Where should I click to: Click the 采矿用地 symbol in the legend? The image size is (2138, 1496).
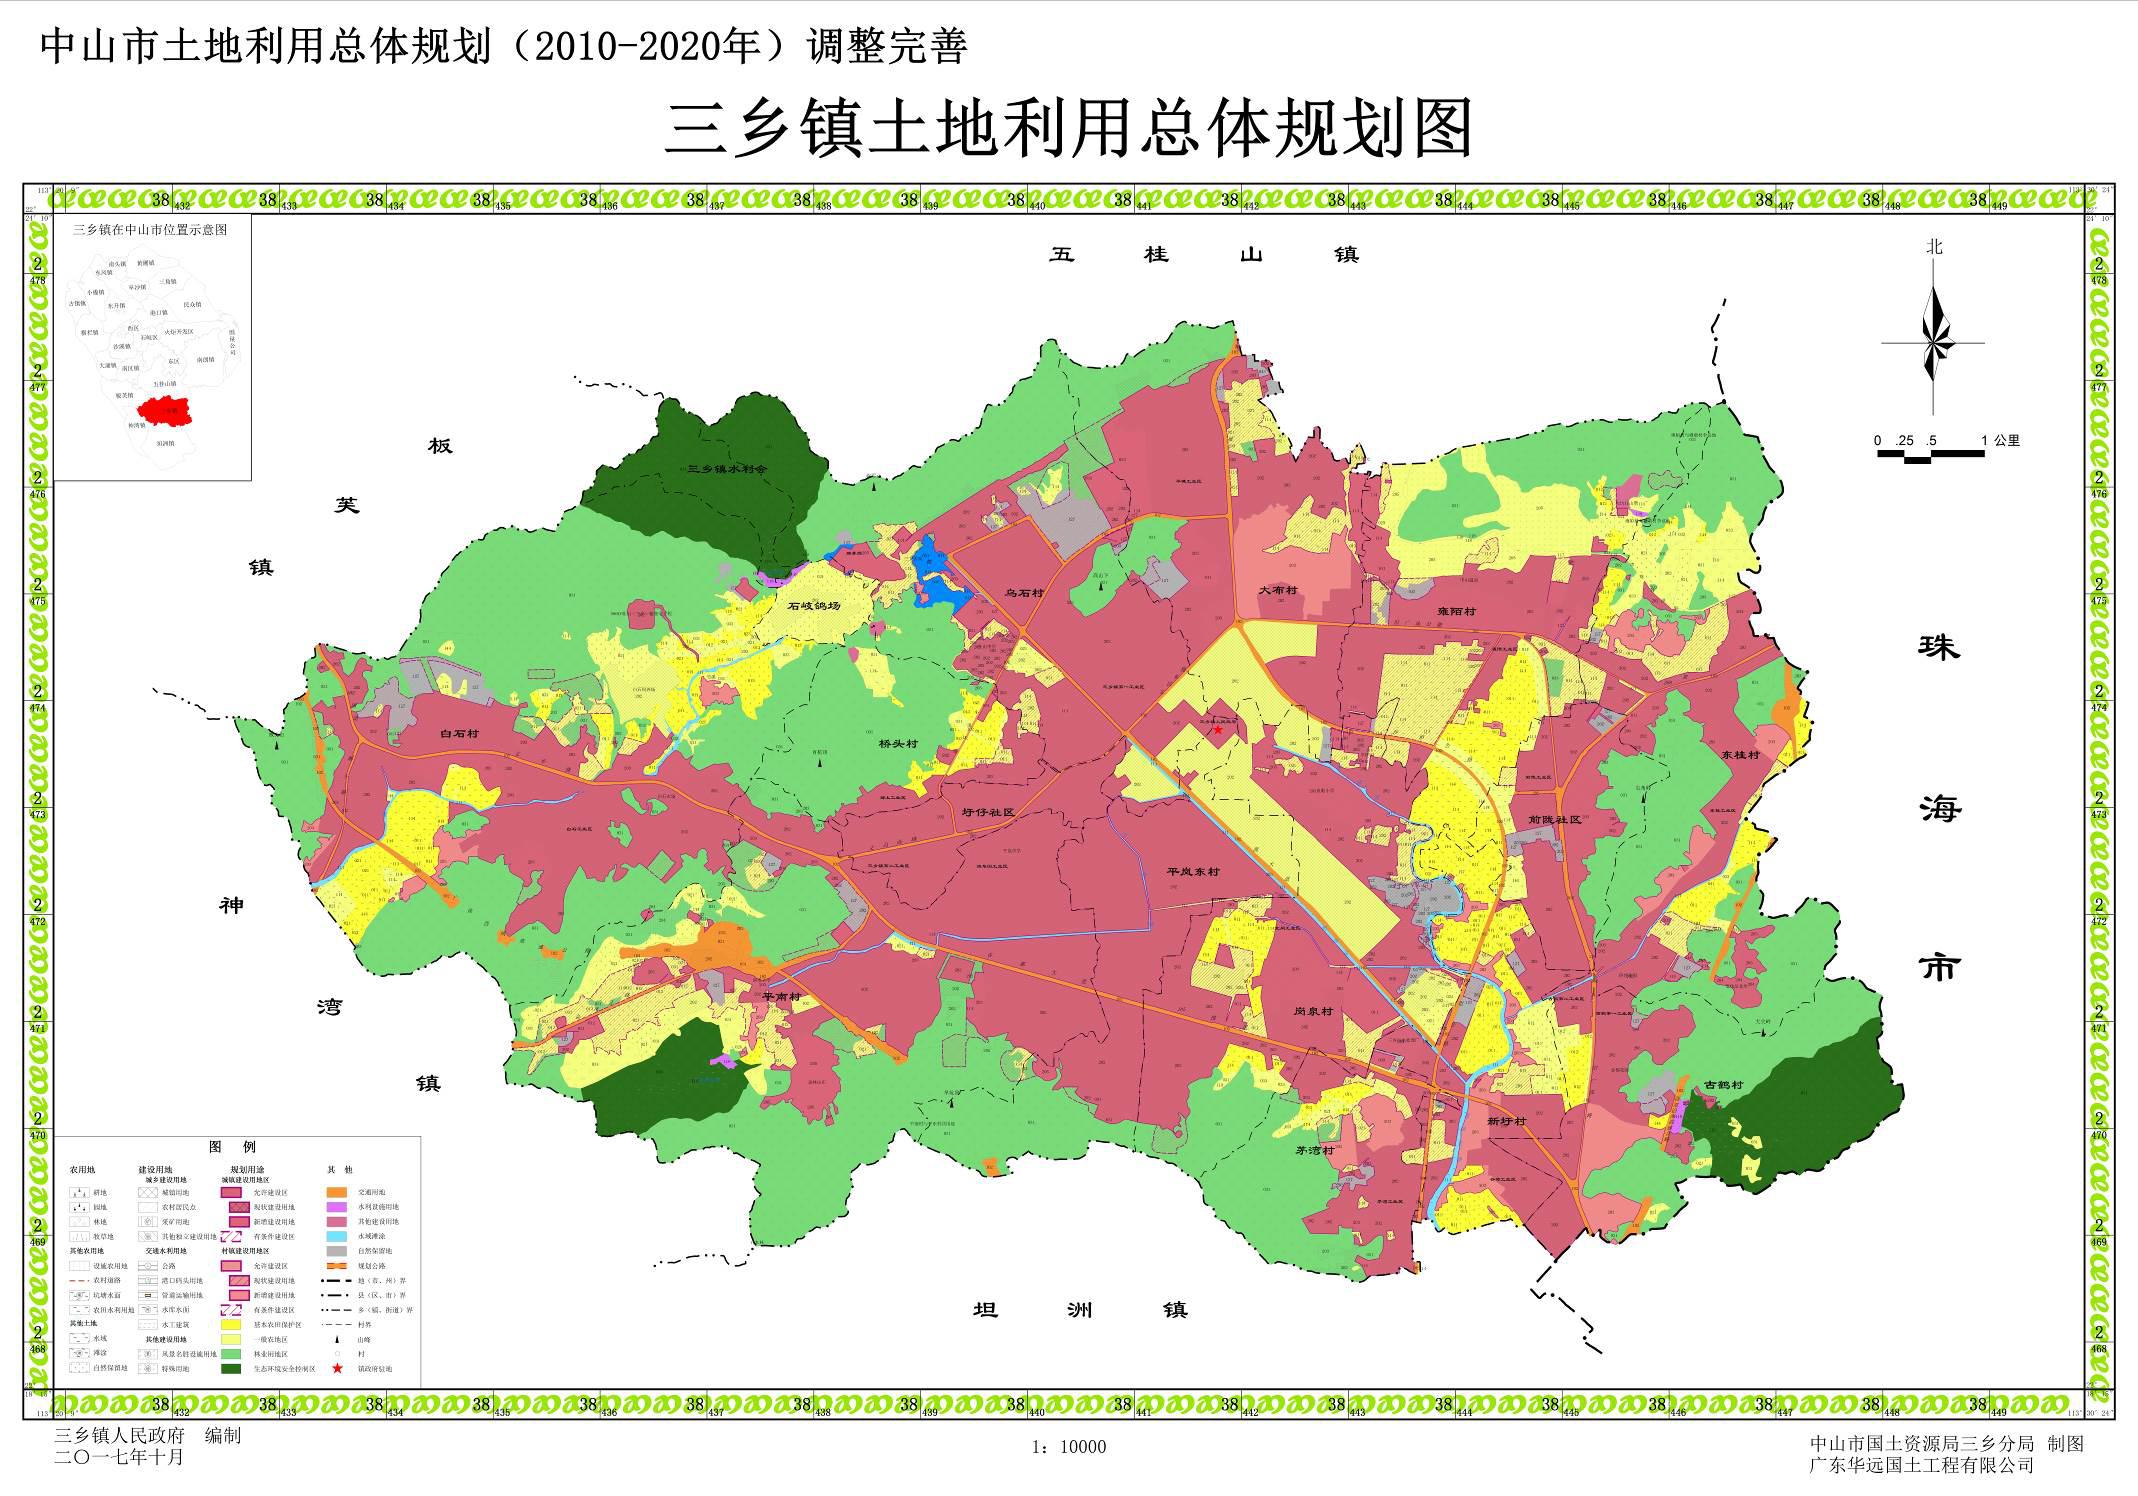[x=148, y=1222]
